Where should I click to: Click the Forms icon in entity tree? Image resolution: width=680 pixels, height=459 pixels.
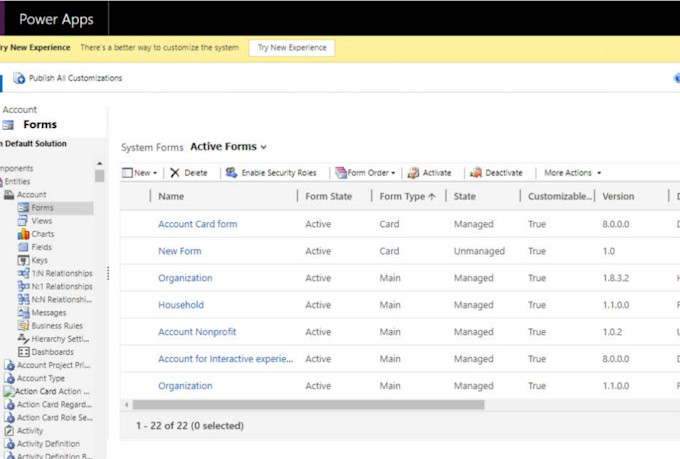coord(23,208)
